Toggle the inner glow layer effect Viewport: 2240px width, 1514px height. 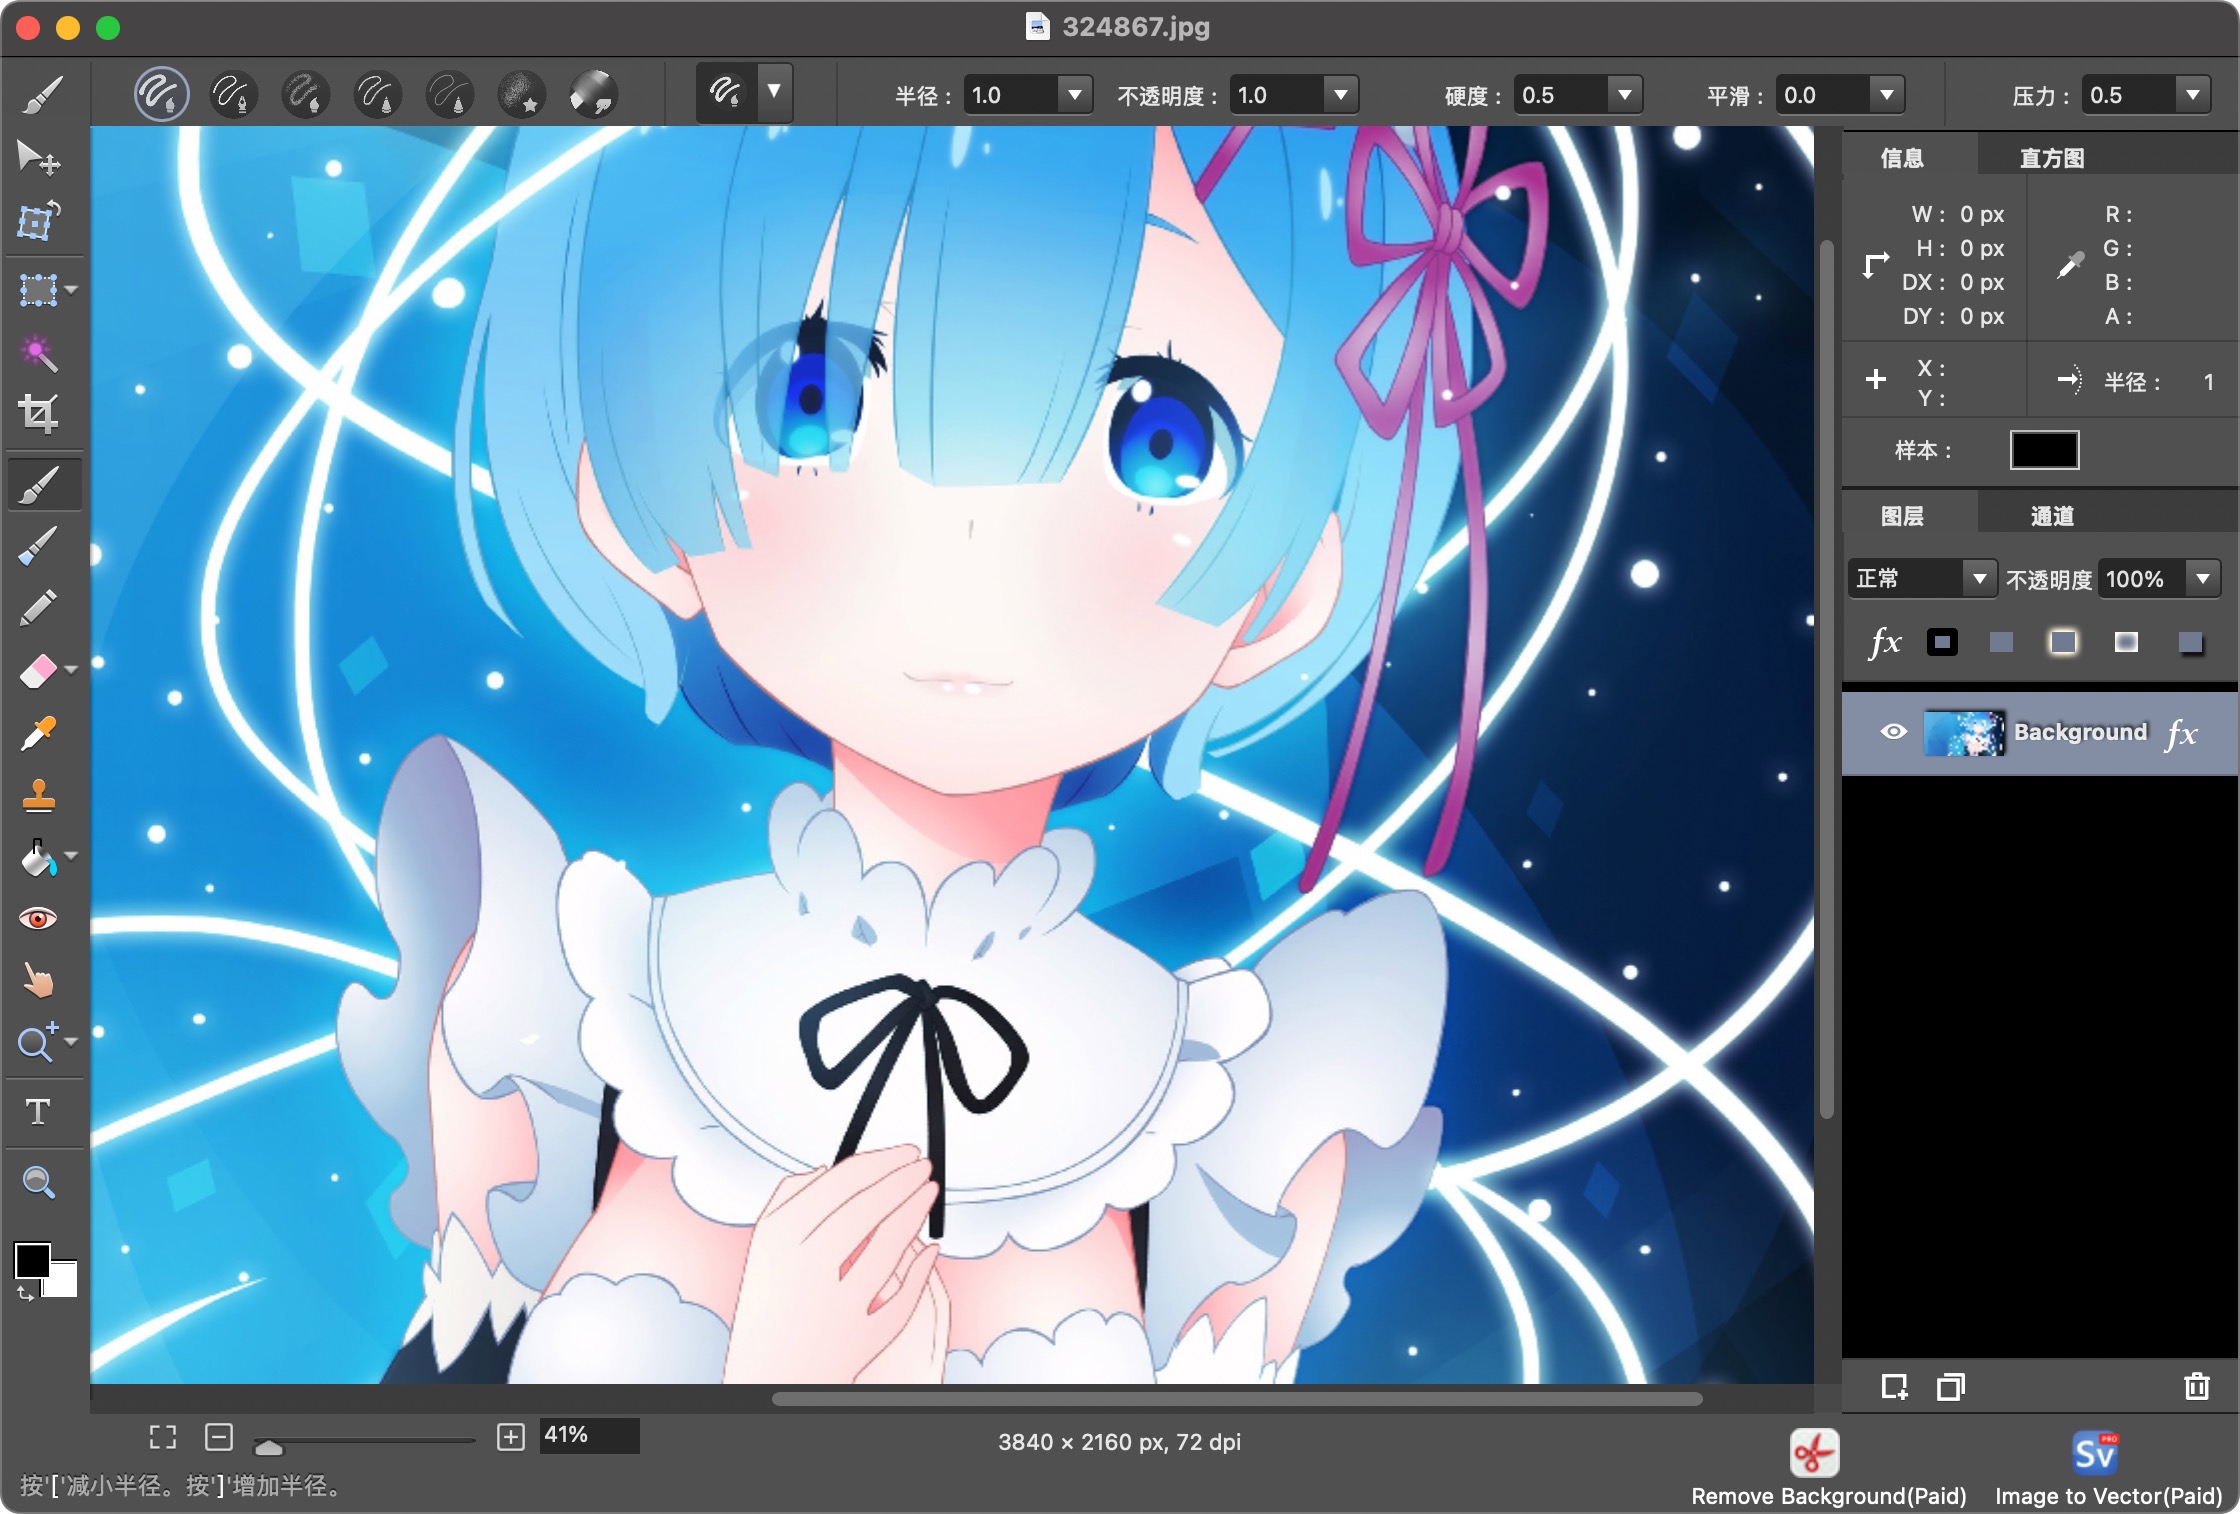click(2126, 642)
